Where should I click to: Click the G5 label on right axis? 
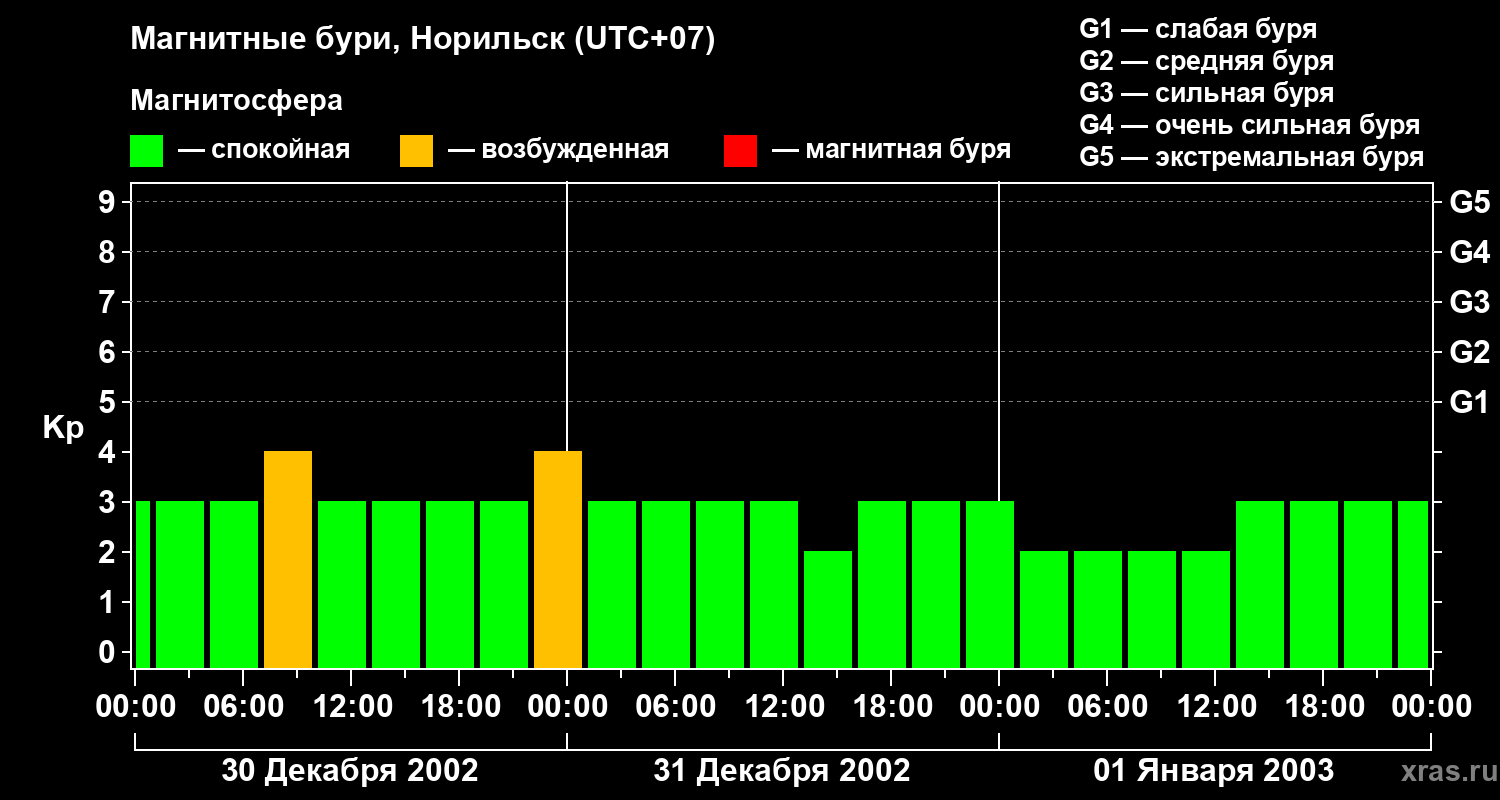(1470, 202)
